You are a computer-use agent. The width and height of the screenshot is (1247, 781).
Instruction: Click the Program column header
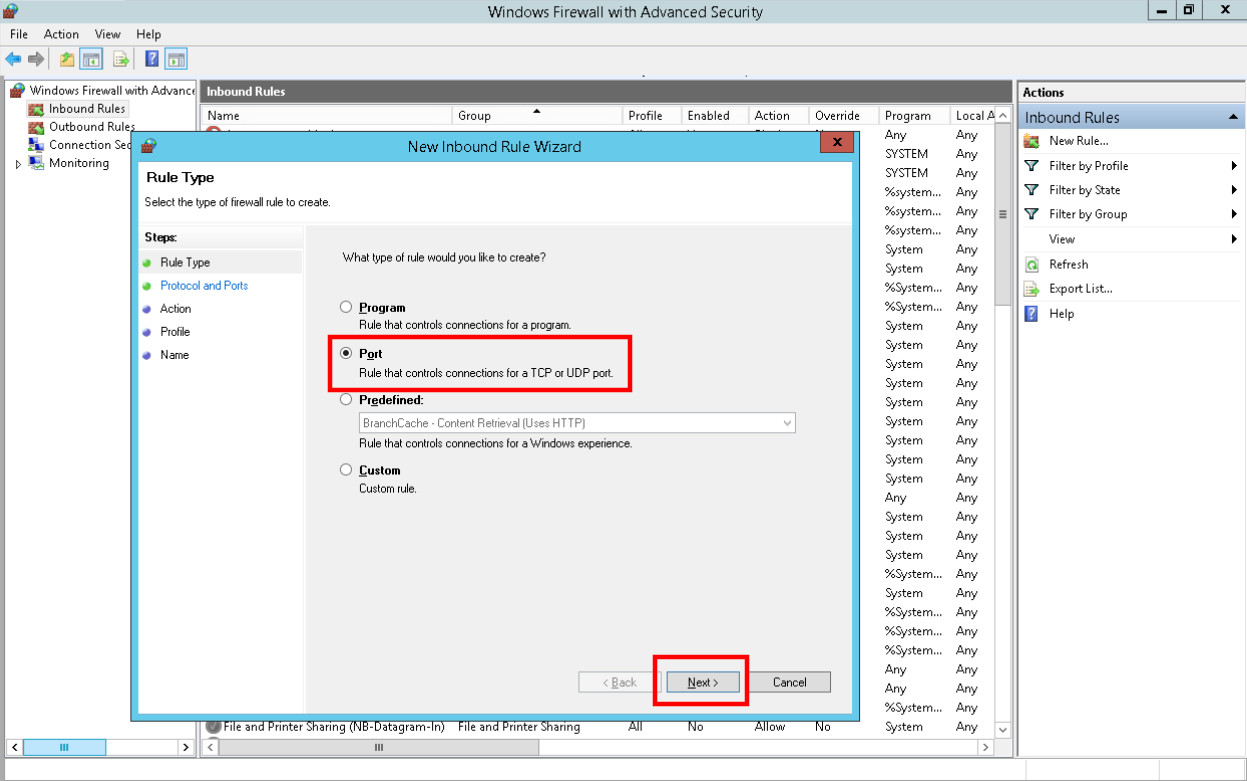click(915, 116)
